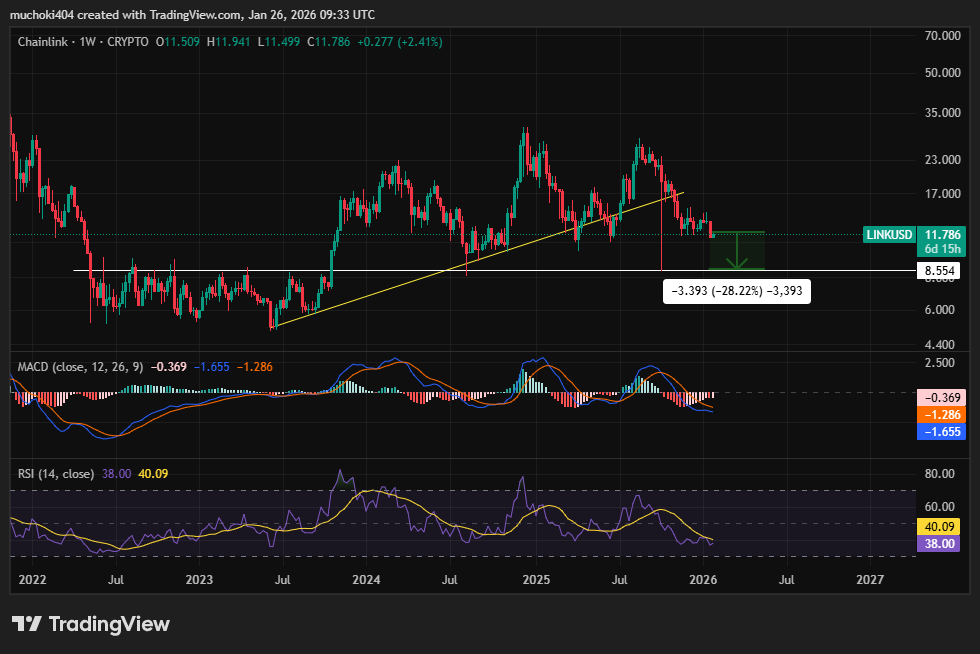Click the purple RSI 38.00 value tag
Viewport: 980px width, 654px height.
pos(940,543)
